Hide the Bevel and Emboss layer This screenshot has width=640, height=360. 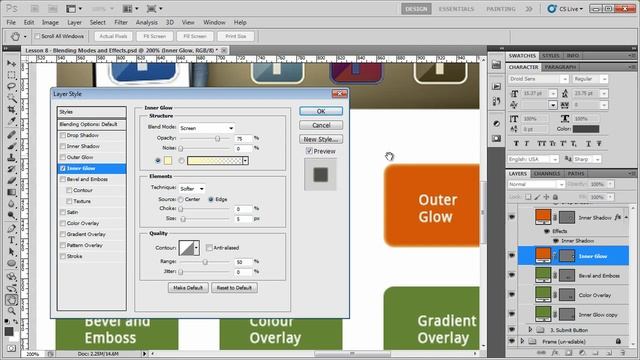pyautogui.click(x=511, y=276)
